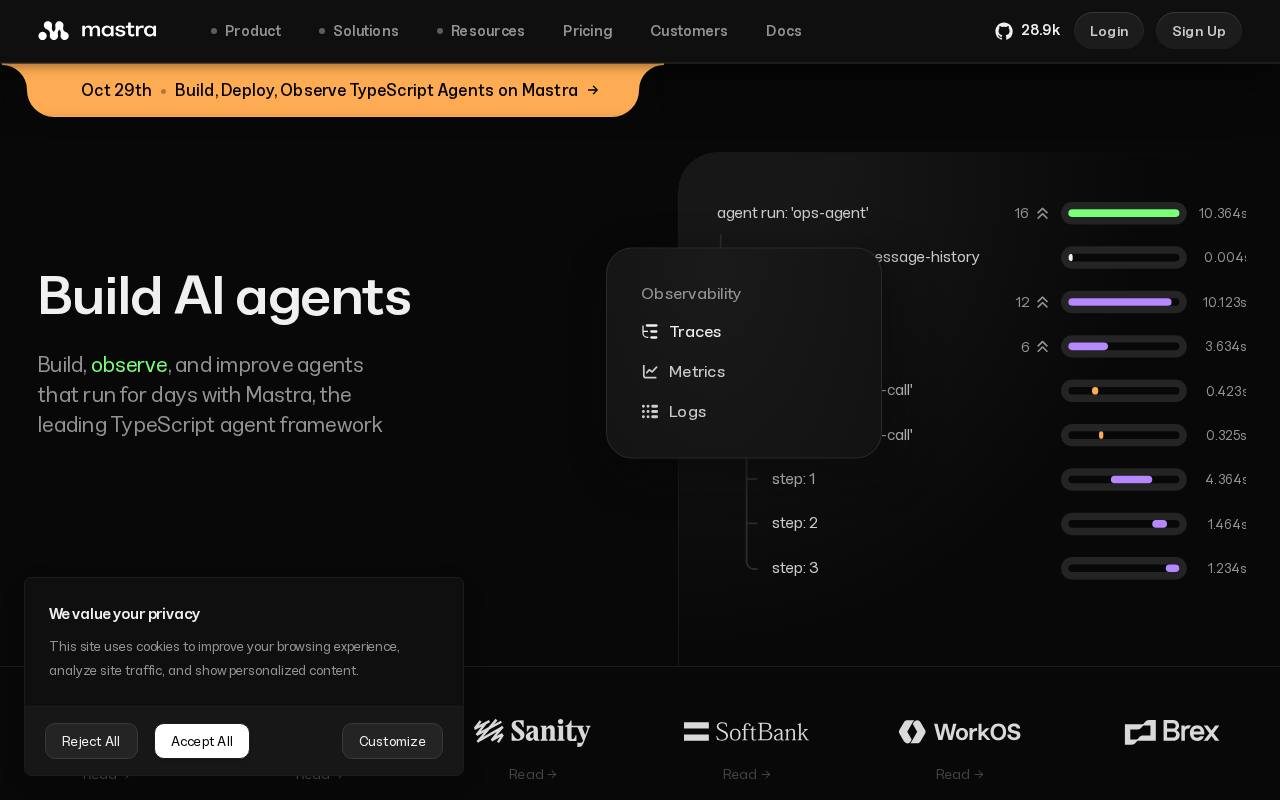The image size is (1280, 800).
Task: Click the WorkOS logo
Action: (x=959, y=732)
